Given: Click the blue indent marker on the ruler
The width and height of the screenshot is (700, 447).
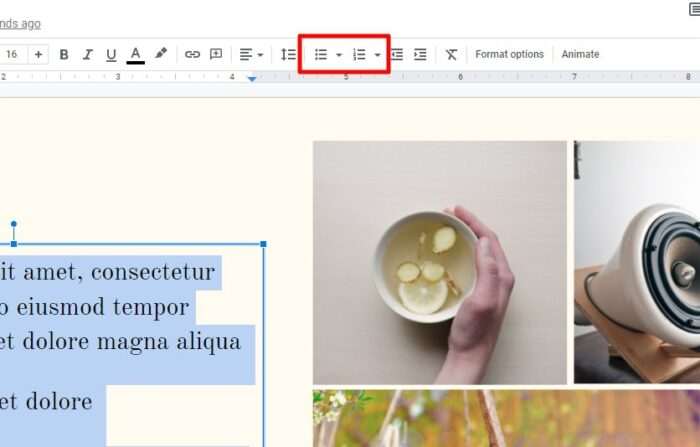Looking at the screenshot, I should point(252,79).
